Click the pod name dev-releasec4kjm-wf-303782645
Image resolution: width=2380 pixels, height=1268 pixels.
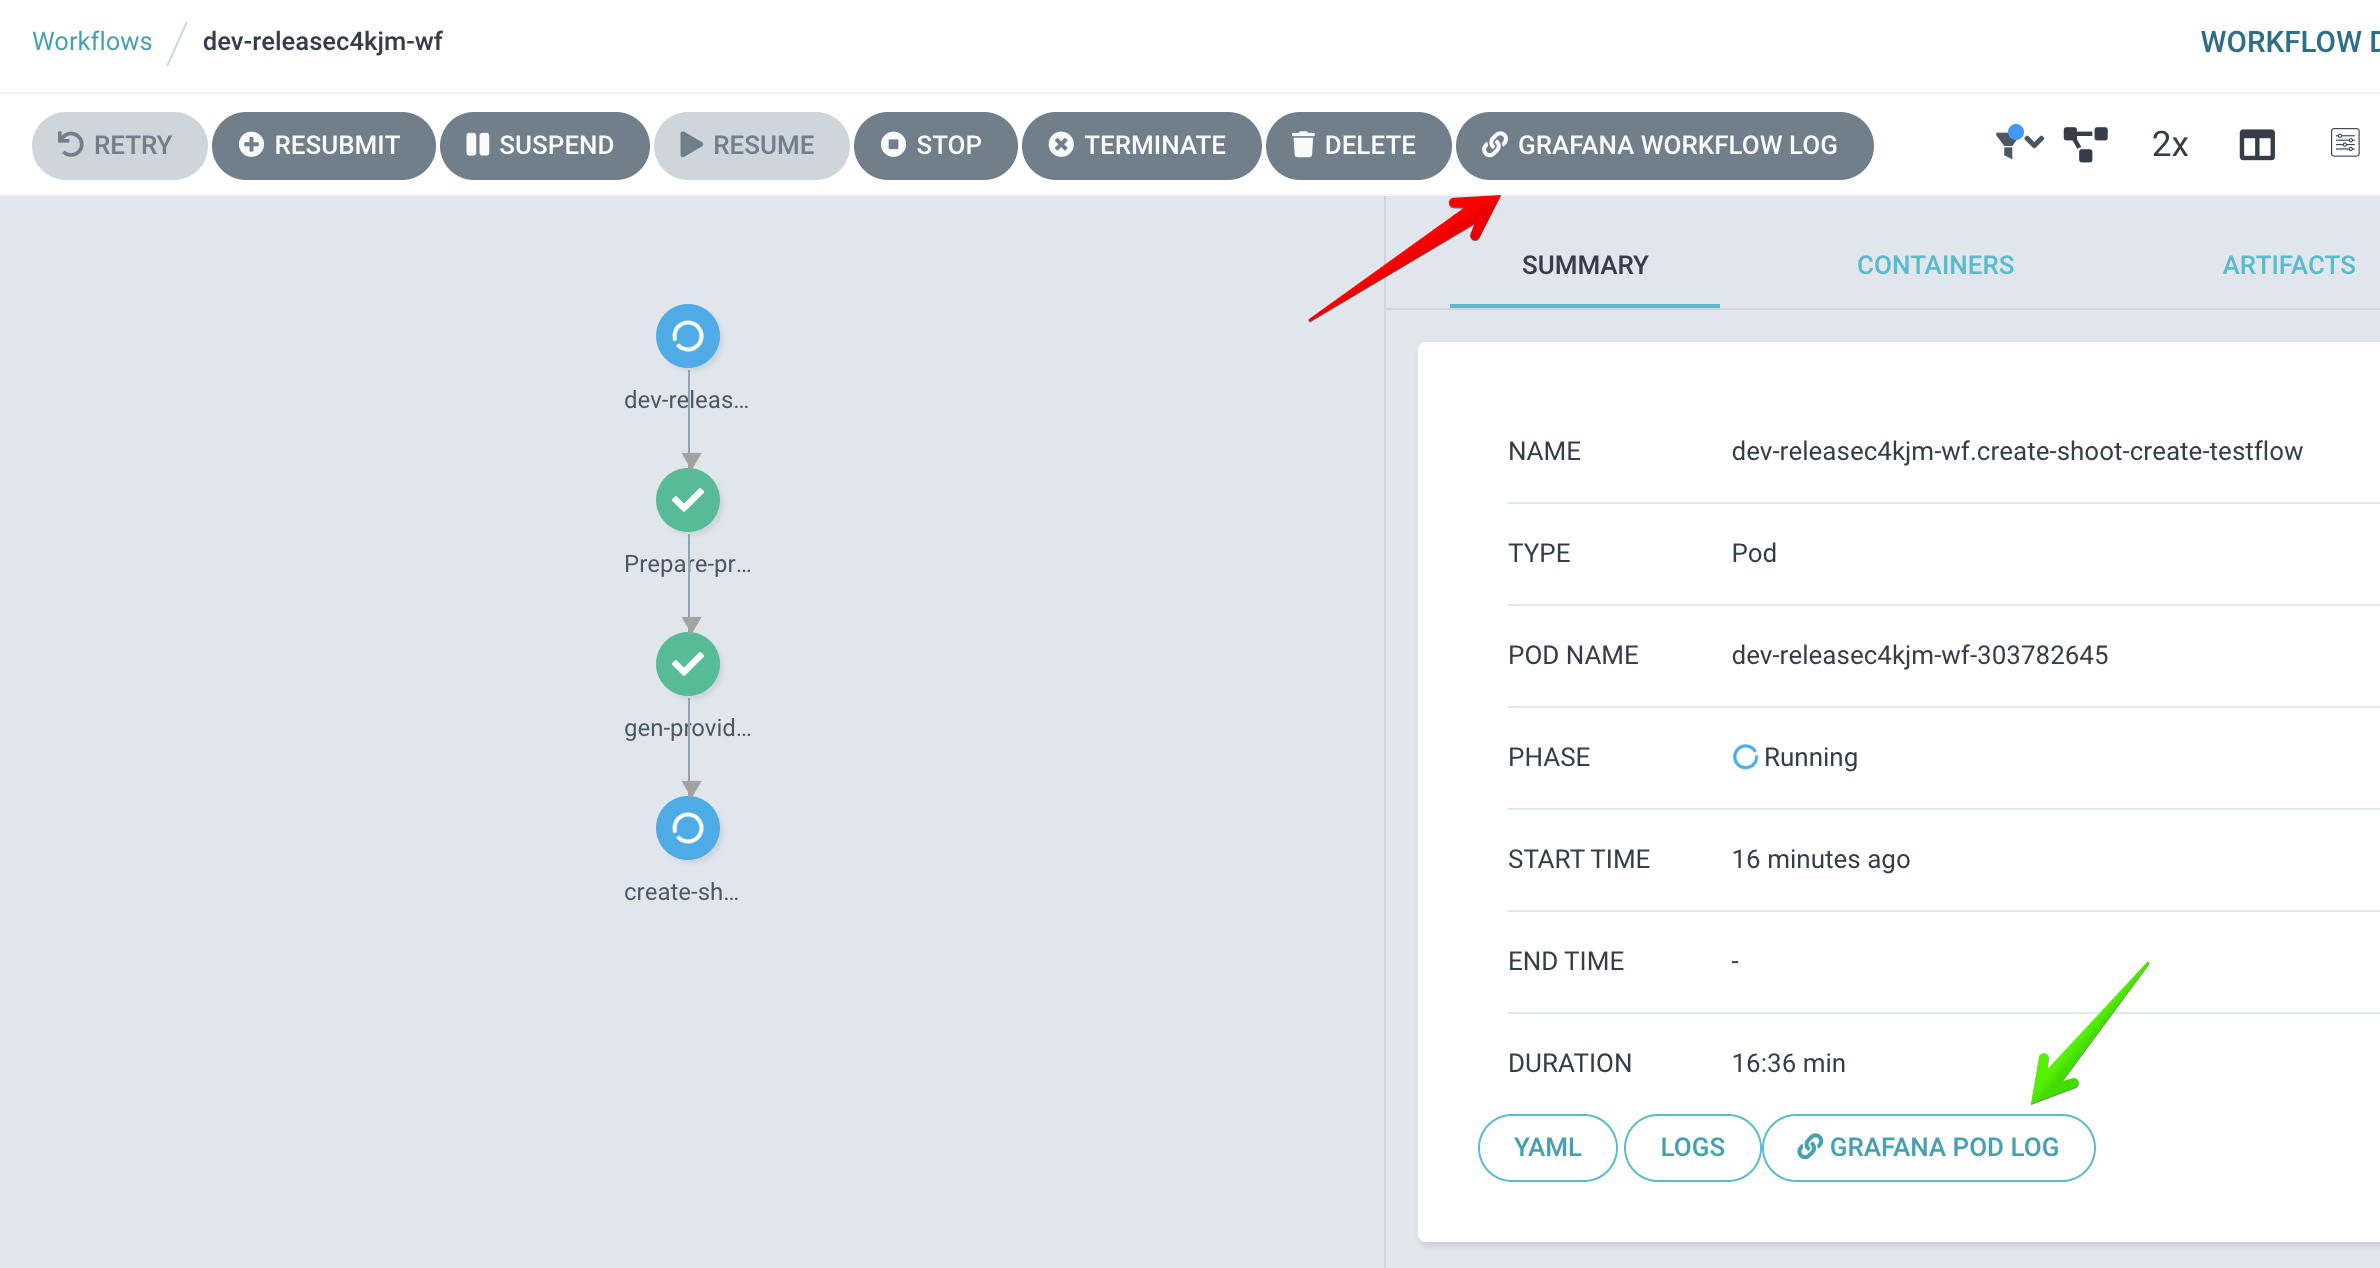1920,655
